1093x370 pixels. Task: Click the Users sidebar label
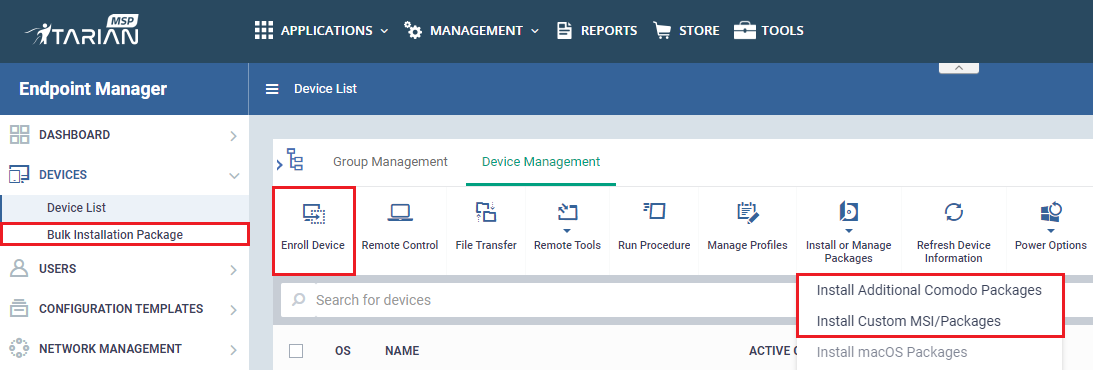(58, 268)
